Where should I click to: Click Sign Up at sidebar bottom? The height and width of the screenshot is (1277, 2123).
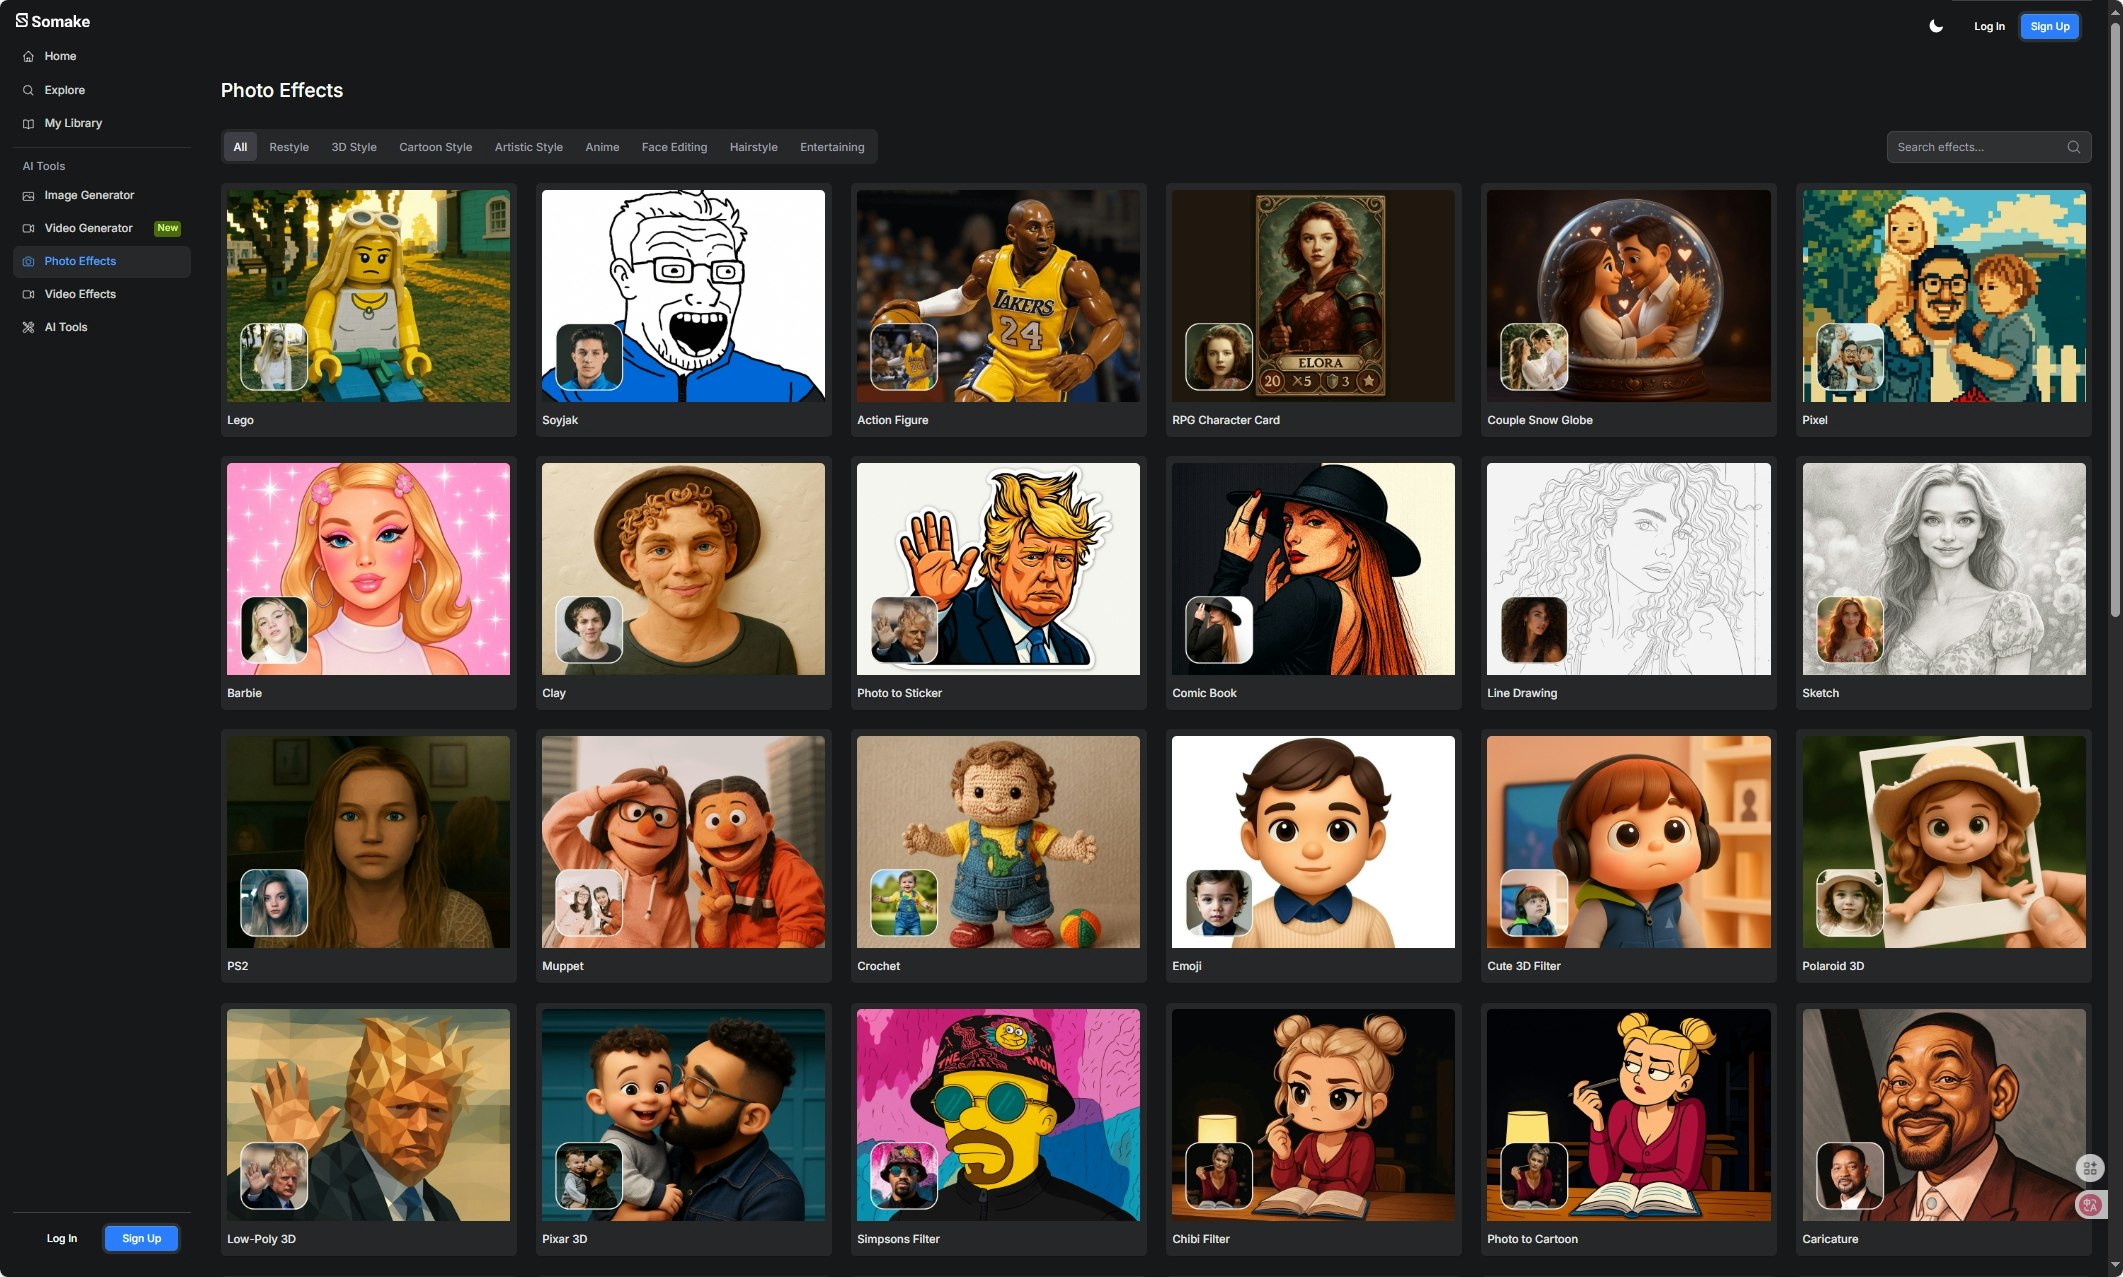click(x=141, y=1238)
